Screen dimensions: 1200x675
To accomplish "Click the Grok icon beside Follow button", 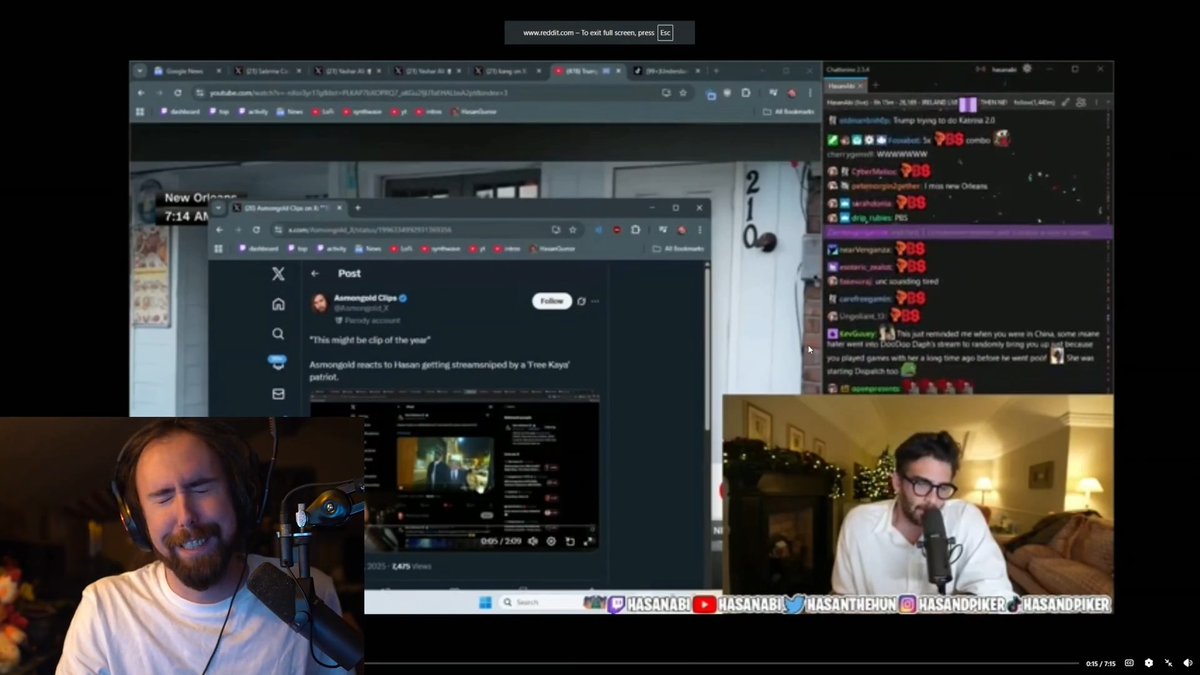I will [582, 301].
